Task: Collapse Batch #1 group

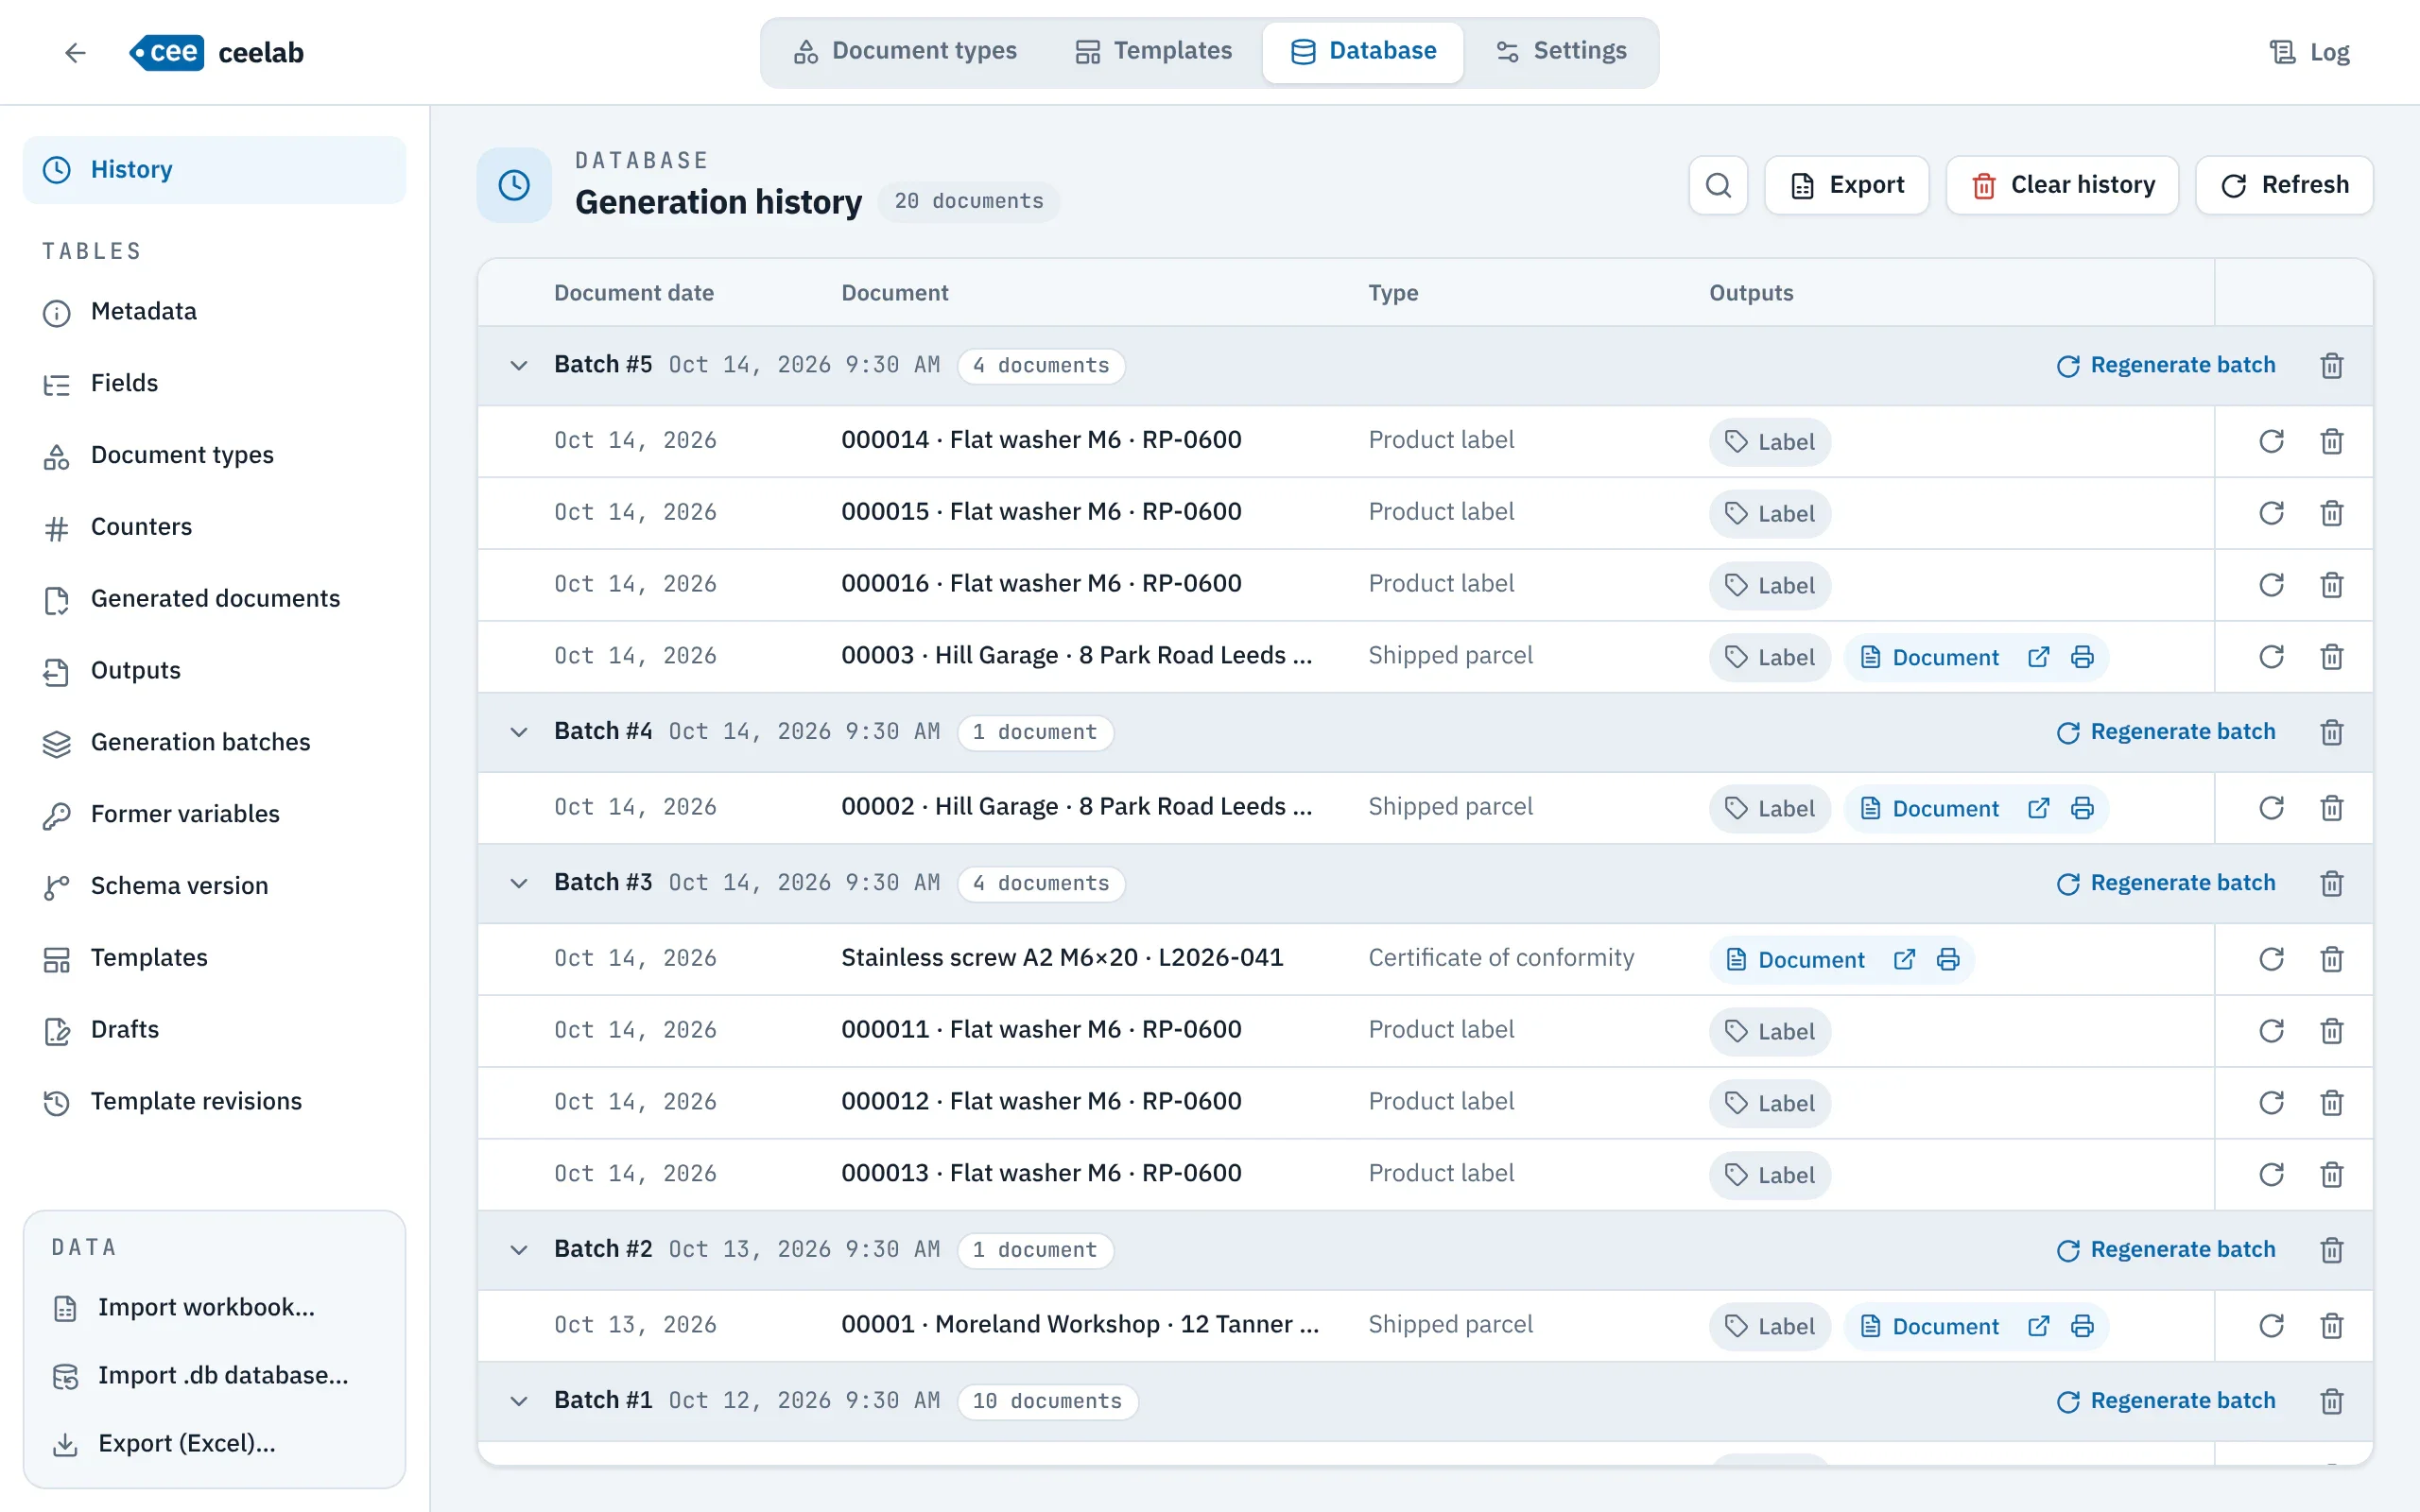Action: 518,1401
